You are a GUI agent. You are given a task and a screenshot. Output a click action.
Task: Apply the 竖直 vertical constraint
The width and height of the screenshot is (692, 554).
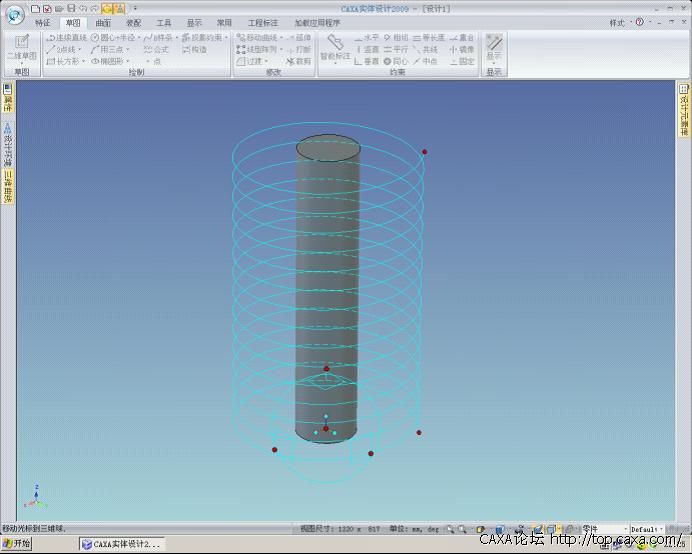click(x=366, y=49)
